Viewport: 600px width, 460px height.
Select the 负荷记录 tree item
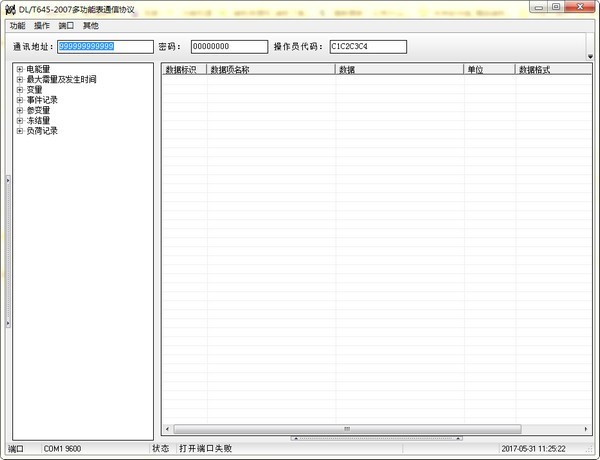tap(42, 131)
